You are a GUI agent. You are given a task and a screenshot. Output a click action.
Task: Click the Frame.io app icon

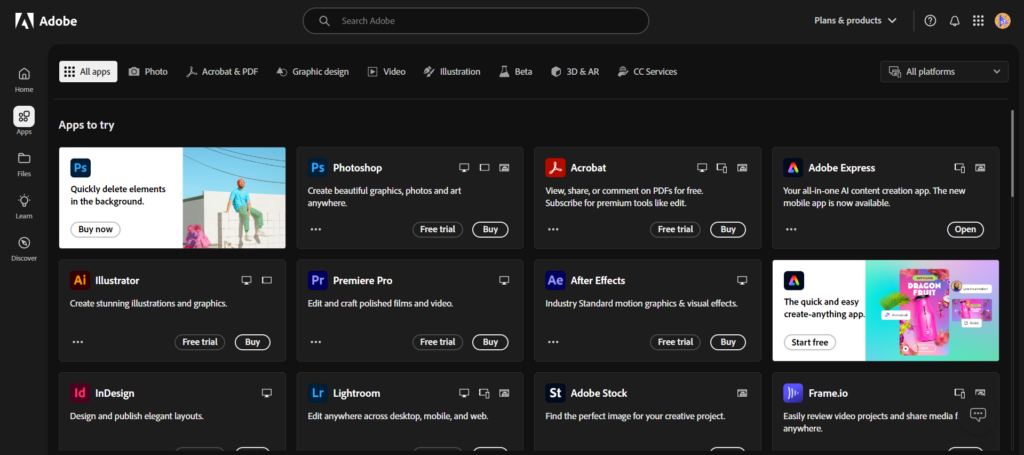coord(793,393)
